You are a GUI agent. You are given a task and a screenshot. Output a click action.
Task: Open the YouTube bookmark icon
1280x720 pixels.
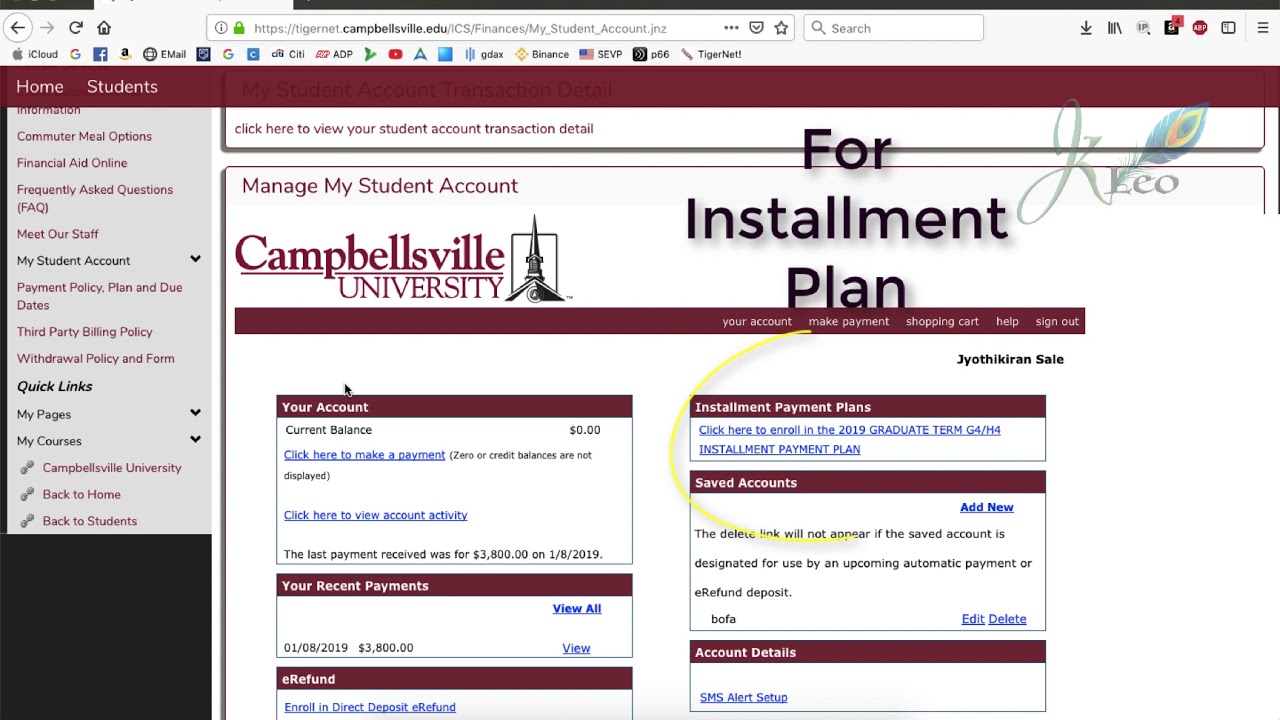395,54
